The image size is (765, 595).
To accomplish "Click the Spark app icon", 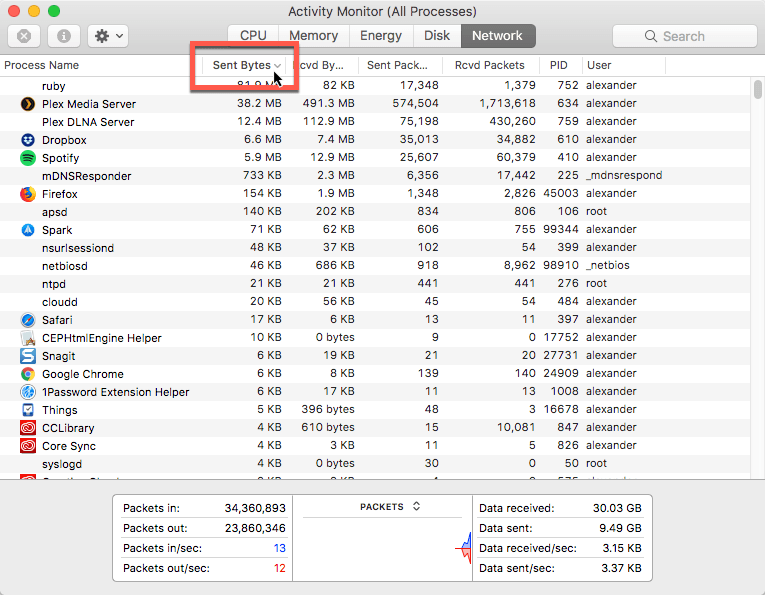I will [27, 230].
